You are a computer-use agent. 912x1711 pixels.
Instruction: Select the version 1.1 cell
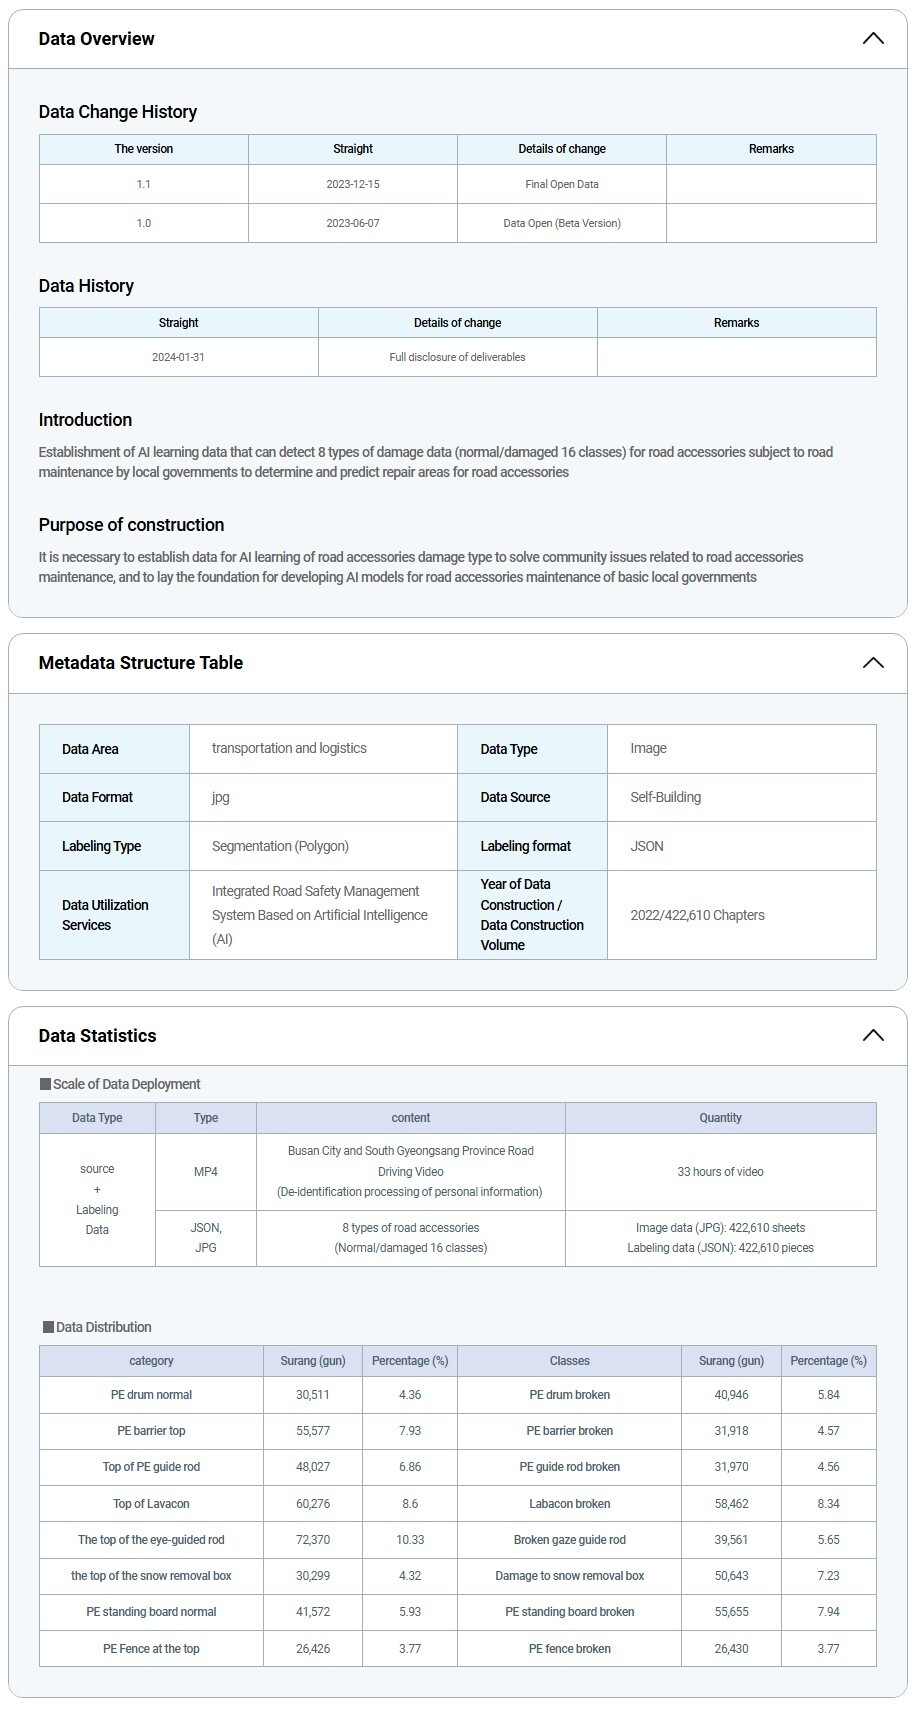pos(144,184)
